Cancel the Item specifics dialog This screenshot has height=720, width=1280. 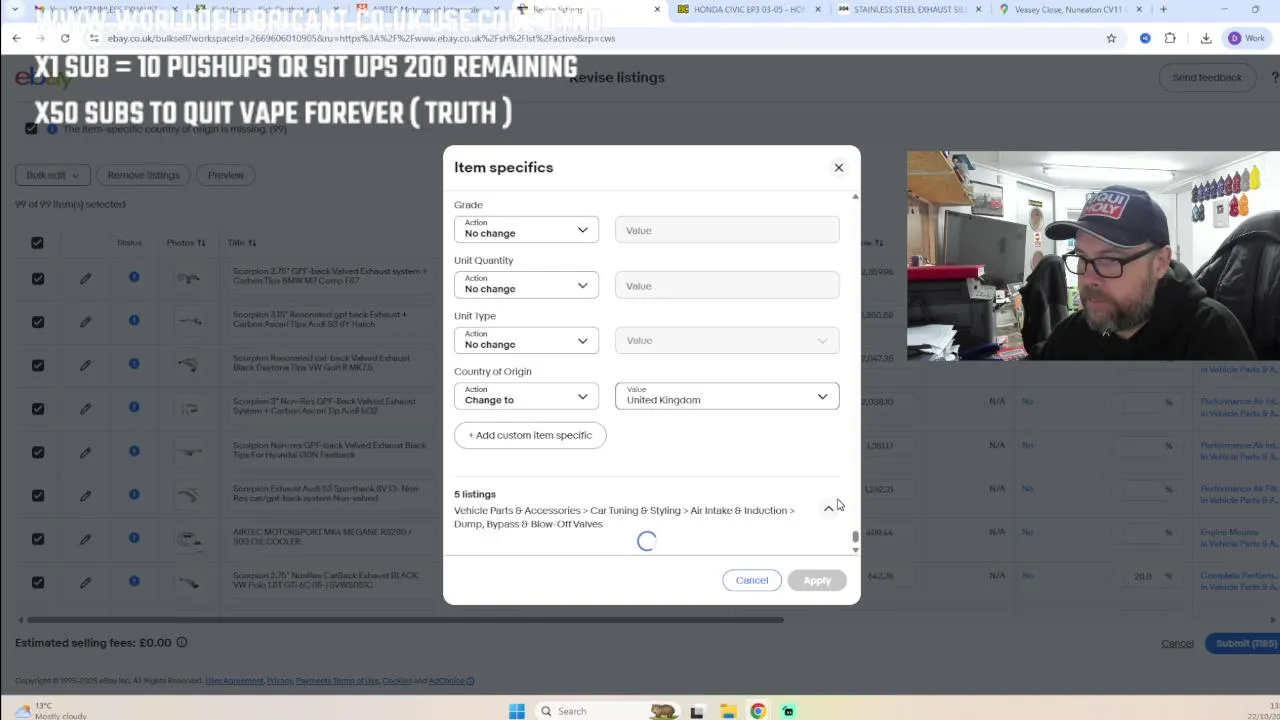752,580
